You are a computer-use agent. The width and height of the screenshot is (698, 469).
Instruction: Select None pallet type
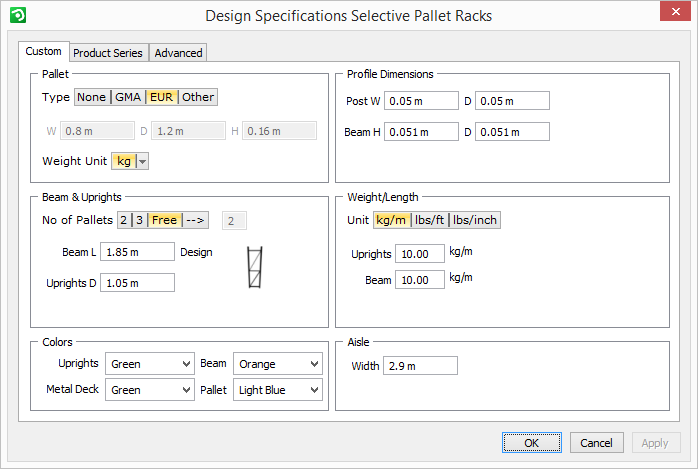91,97
